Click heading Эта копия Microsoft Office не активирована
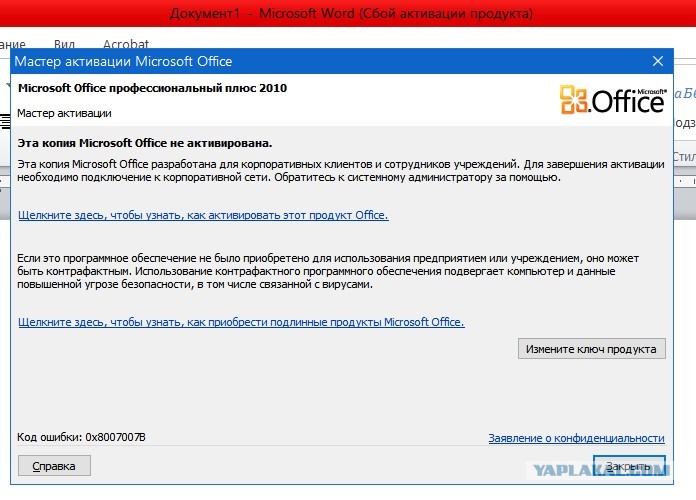This screenshot has width=696, height=500. 145,143
